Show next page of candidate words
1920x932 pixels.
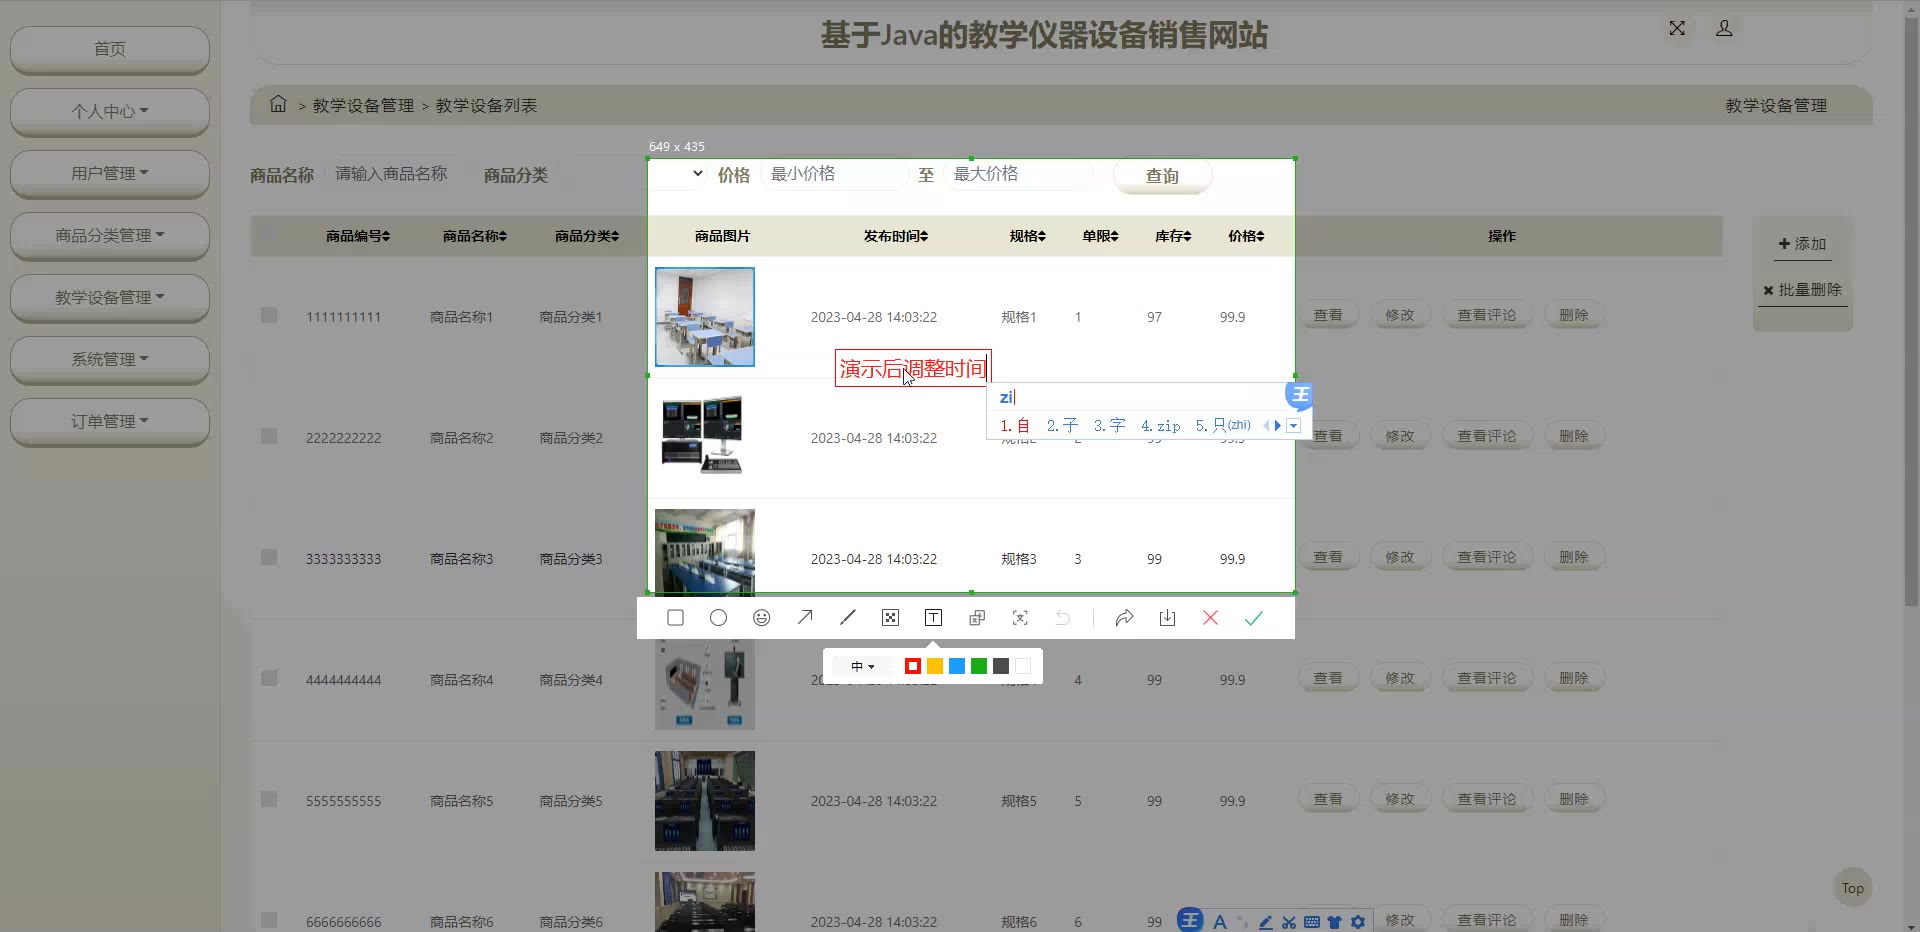pyautogui.click(x=1278, y=426)
